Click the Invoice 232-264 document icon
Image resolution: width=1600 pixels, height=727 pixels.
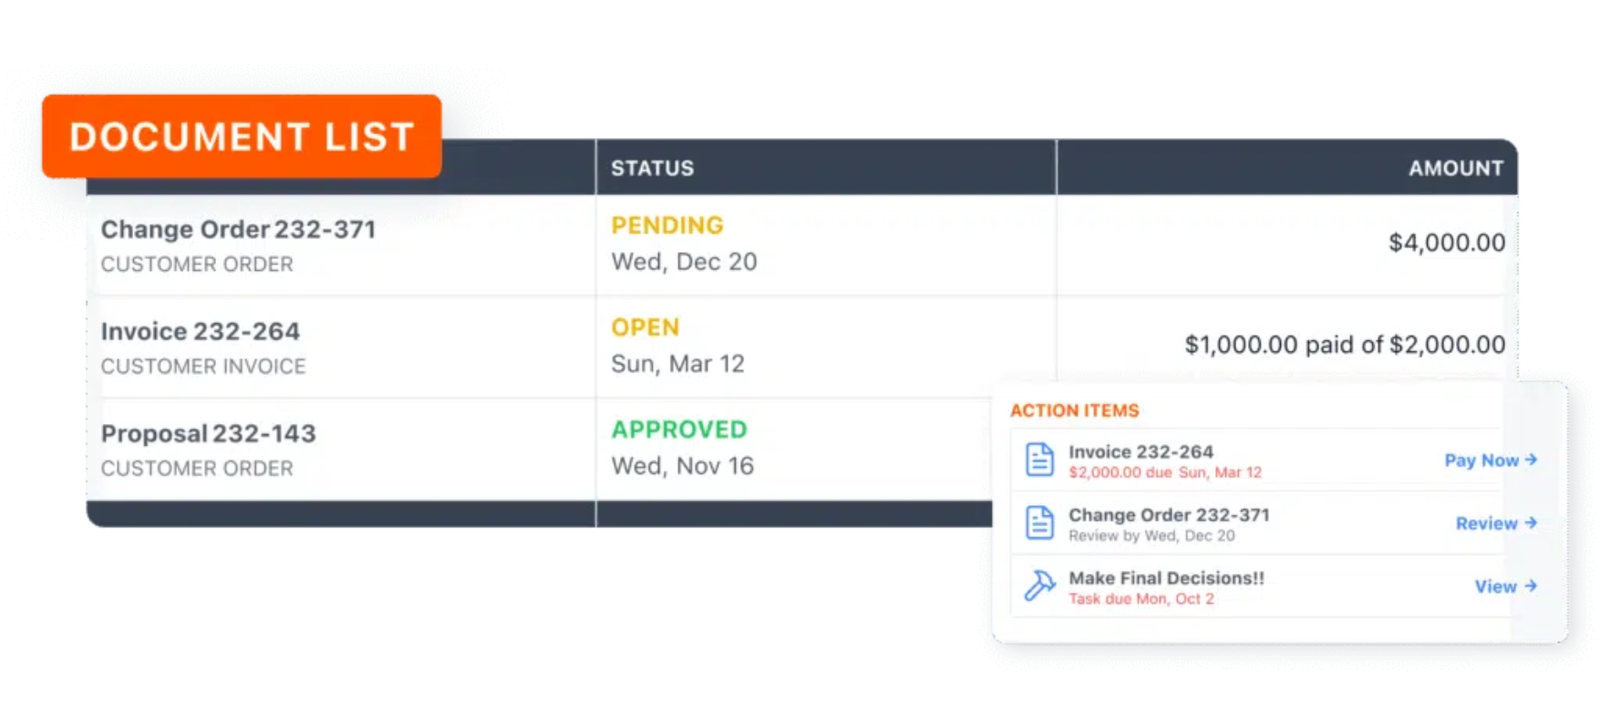coord(1039,460)
